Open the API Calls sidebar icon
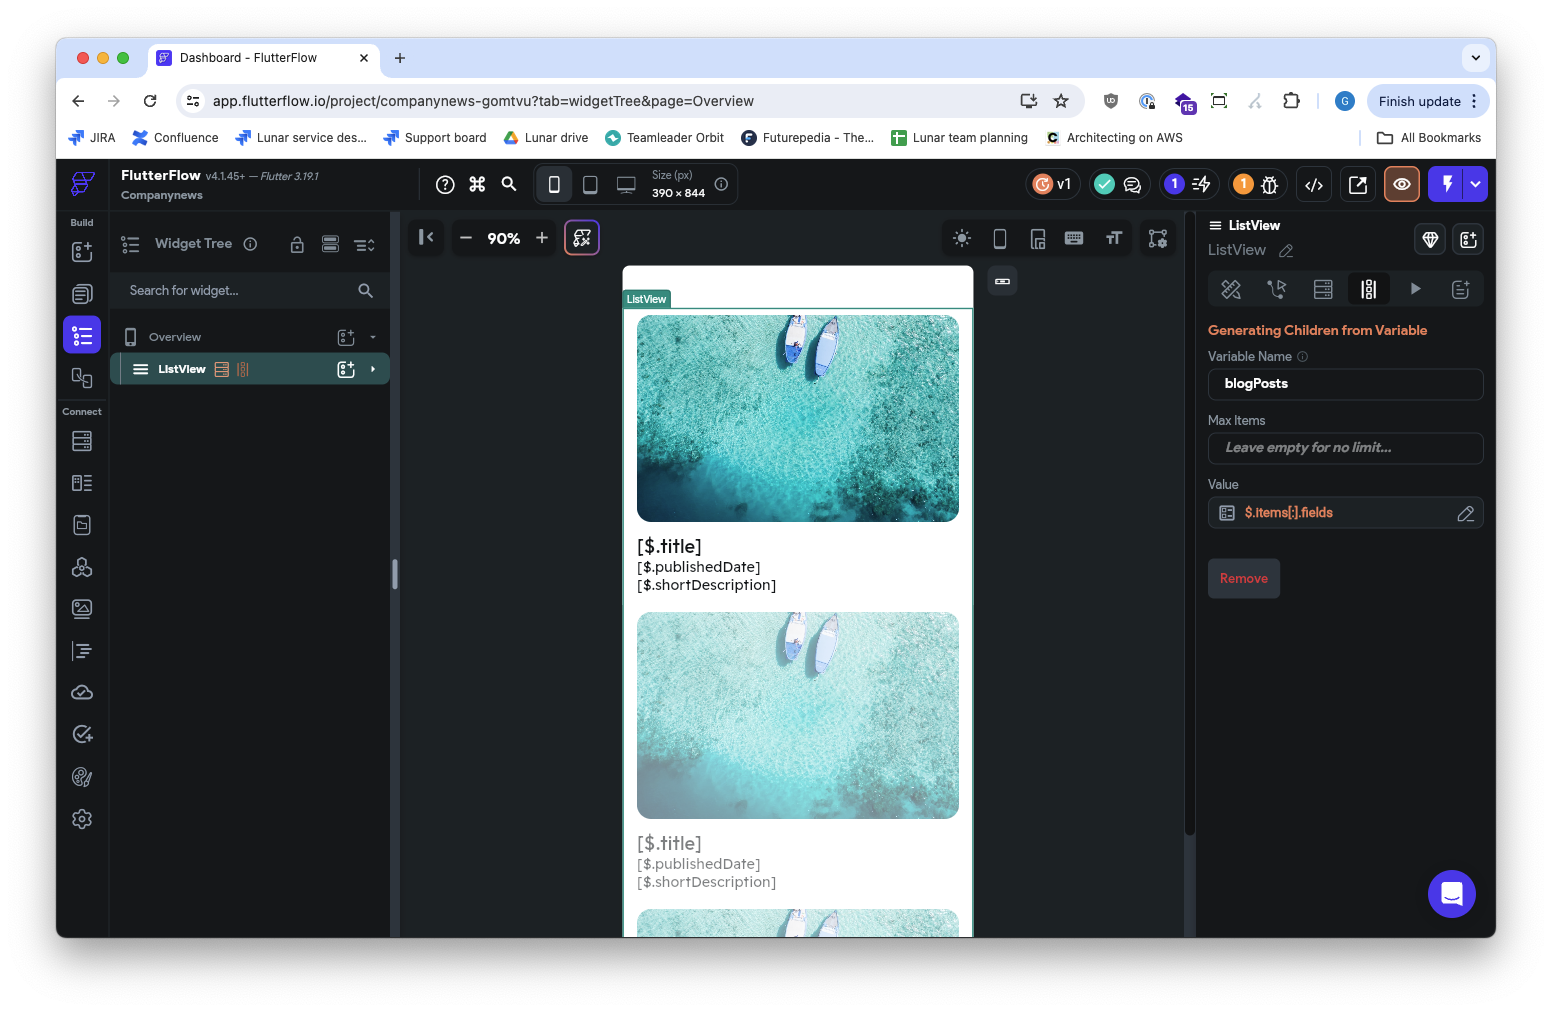This screenshot has height=1012, width=1552. (82, 567)
